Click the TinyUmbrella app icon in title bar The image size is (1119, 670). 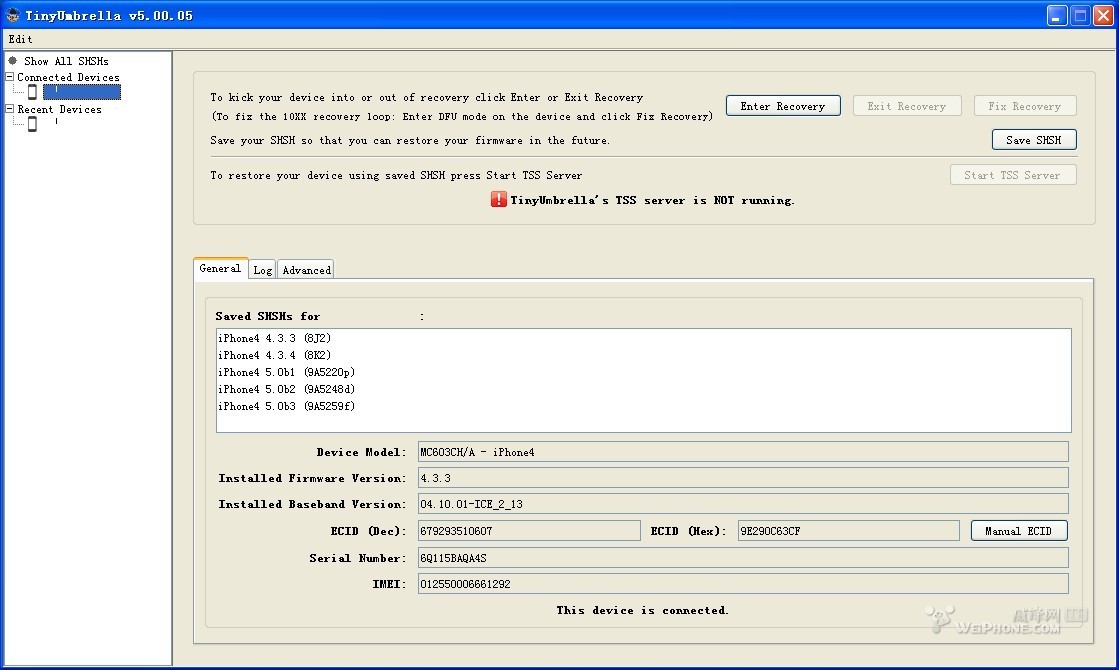coord(13,15)
